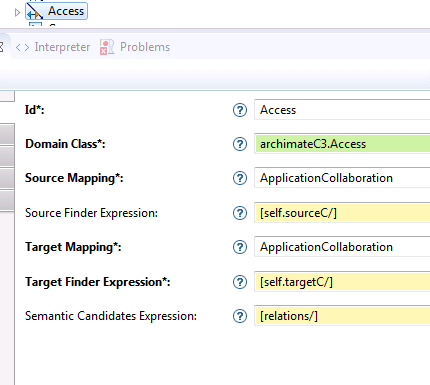Expand the Access tree node
Screen dimensions: 430x385
click(x=17, y=13)
